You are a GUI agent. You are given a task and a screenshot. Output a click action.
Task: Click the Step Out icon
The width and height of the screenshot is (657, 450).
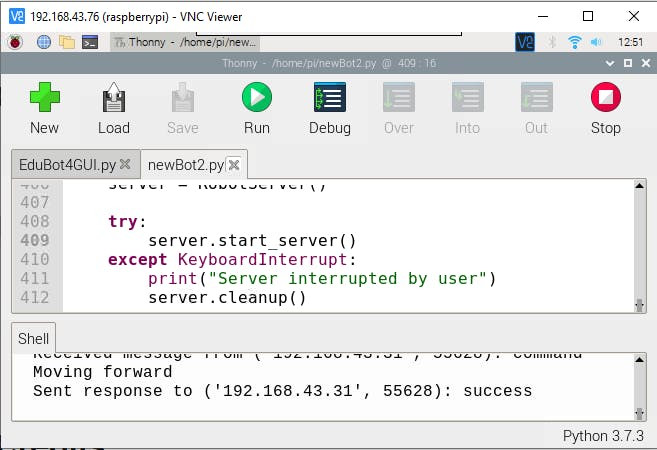click(x=536, y=97)
